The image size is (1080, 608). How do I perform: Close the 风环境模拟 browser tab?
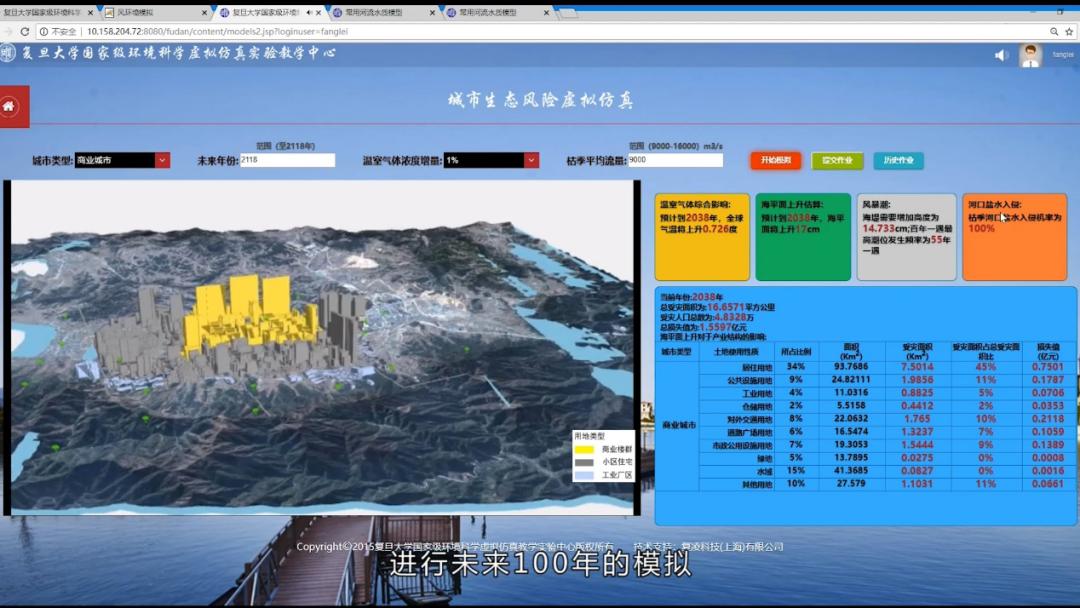[x=204, y=13]
